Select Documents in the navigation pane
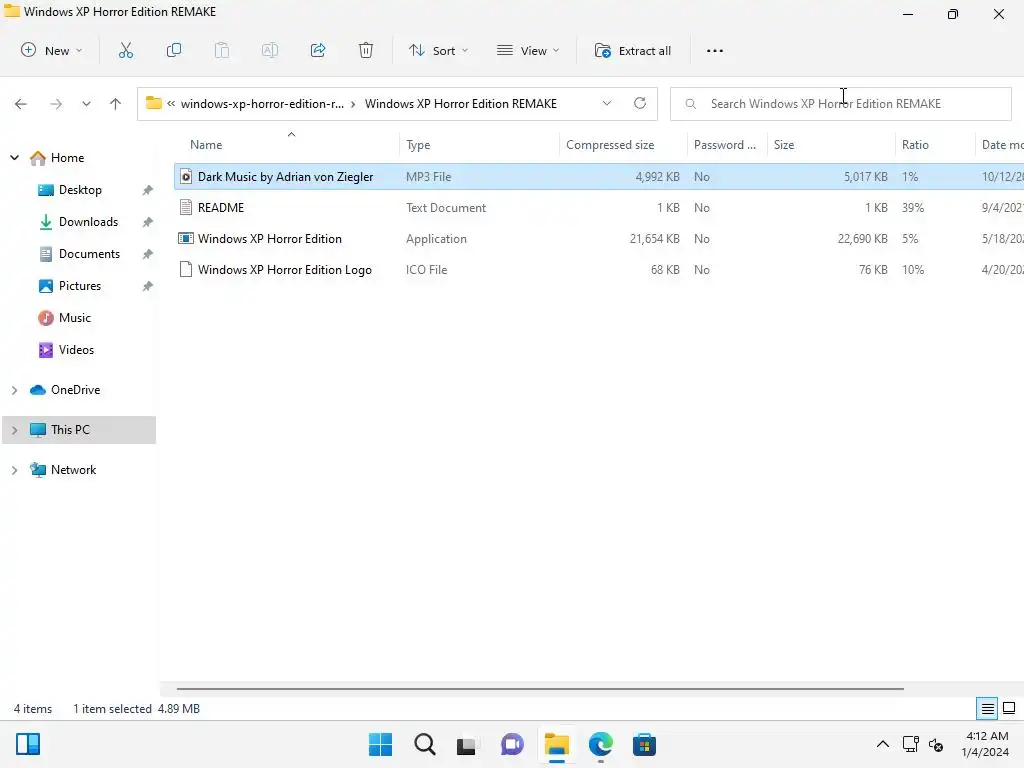Viewport: 1024px width, 768px height. pyautogui.click(x=89, y=254)
